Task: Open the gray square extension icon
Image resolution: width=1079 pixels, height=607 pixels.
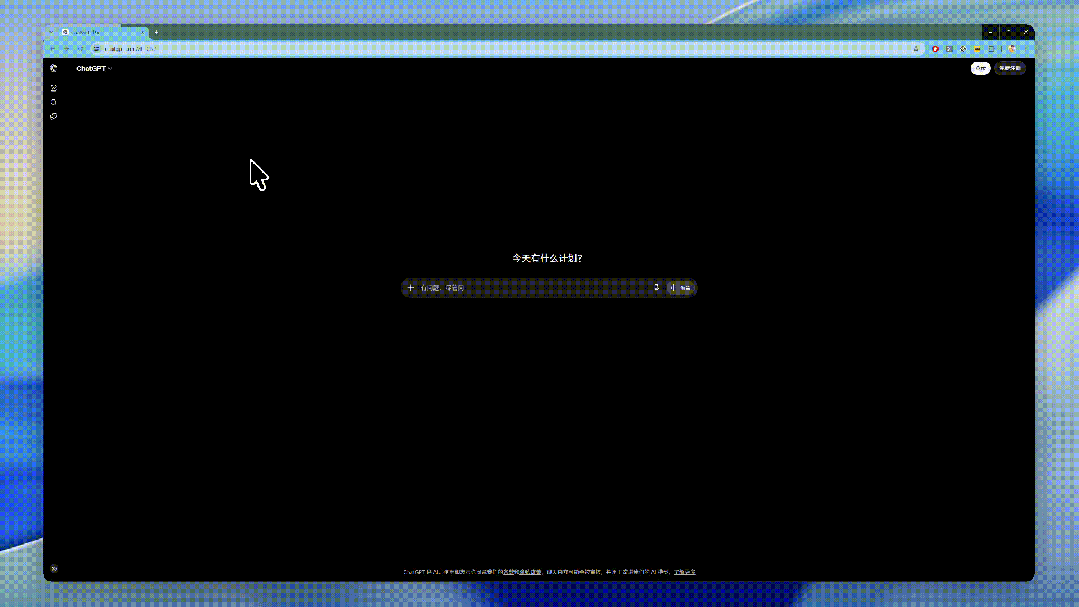Action: coord(950,49)
